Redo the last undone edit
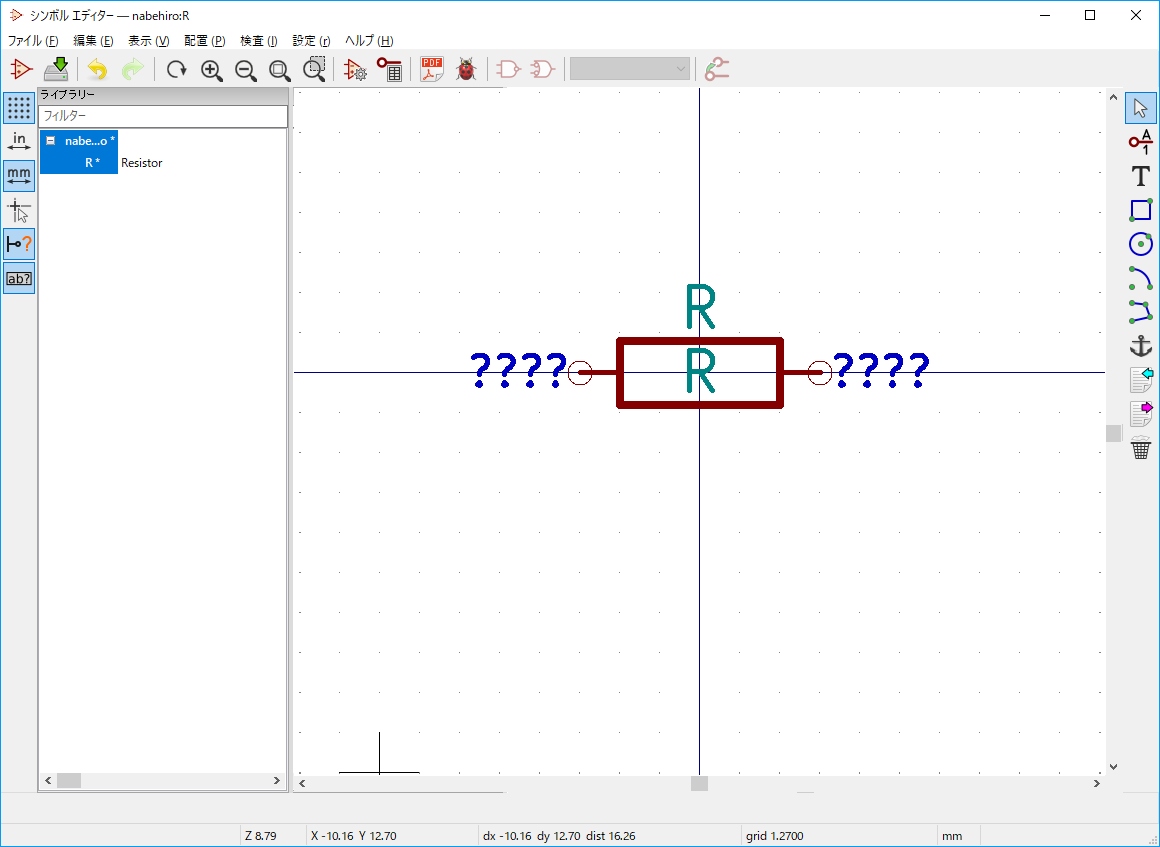The height and width of the screenshot is (847, 1160). click(x=132, y=70)
